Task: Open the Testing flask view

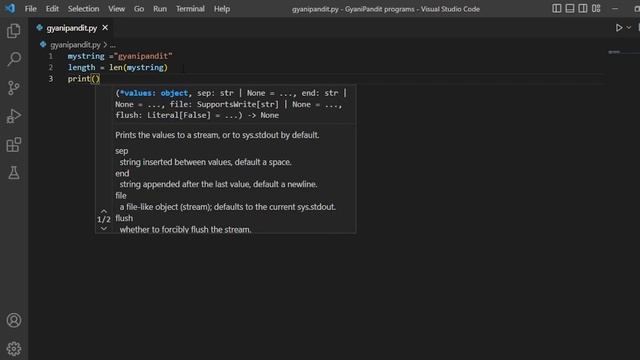Action: (x=13, y=173)
